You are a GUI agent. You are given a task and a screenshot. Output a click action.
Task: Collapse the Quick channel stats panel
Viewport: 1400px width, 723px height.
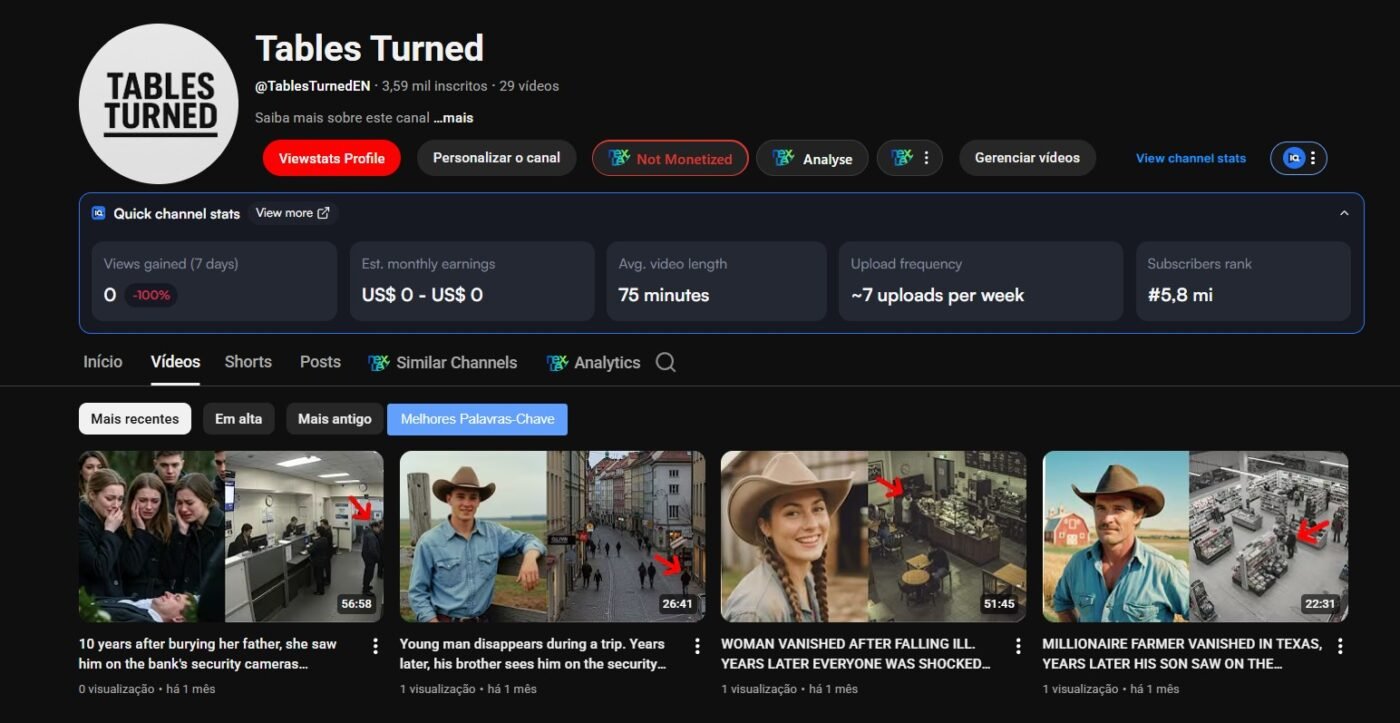[x=1344, y=212]
